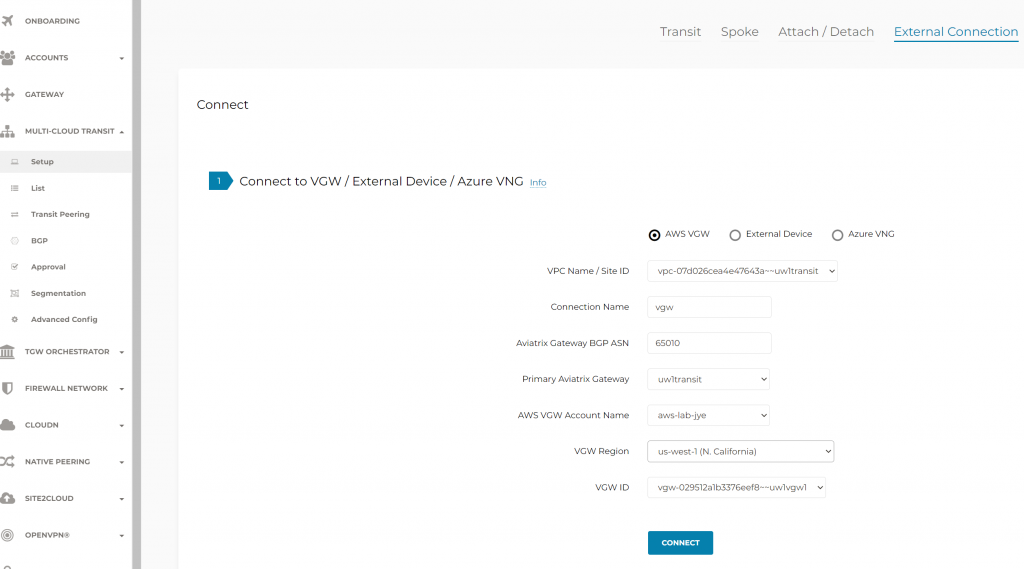Click the Connect button
The height and width of the screenshot is (569, 1024).
click(680, 543)
